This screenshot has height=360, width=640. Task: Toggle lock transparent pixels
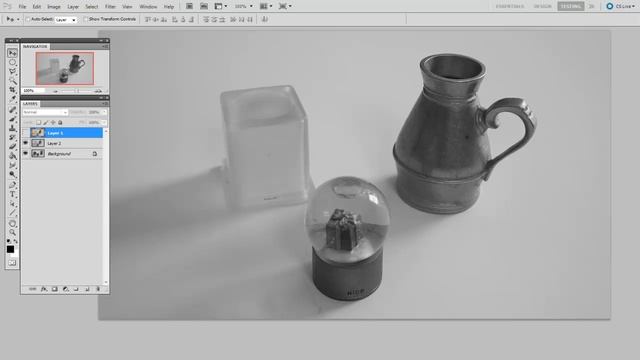pyautogui.click(x=38, y=122)
